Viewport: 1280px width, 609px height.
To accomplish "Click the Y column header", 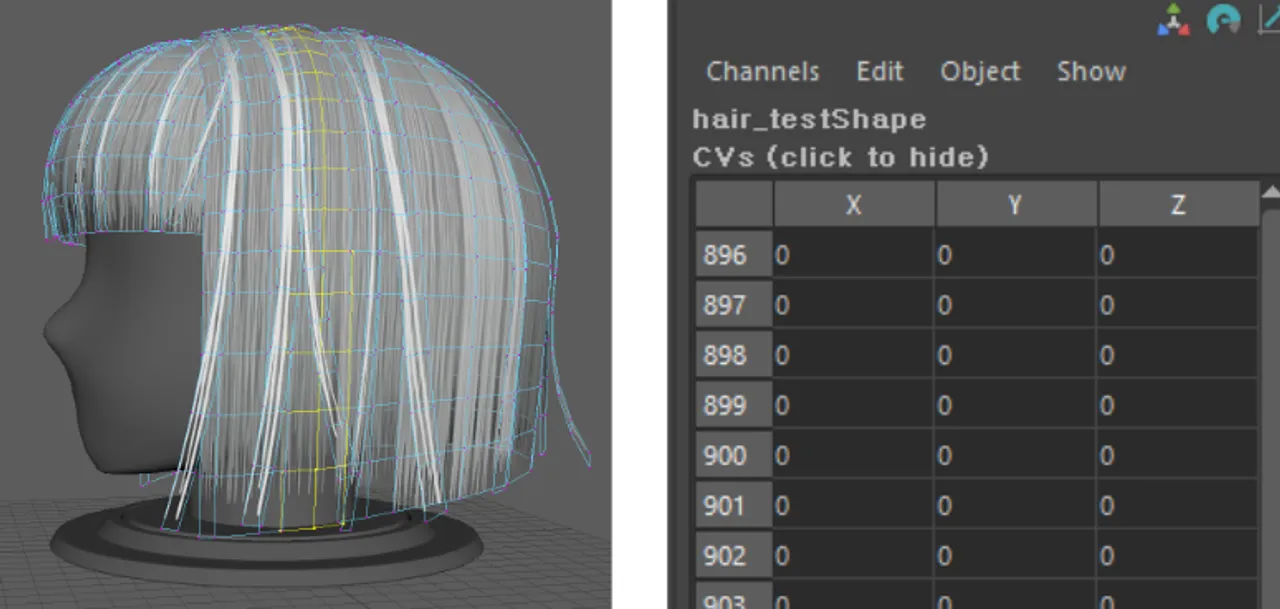I will pos(1015,205).
